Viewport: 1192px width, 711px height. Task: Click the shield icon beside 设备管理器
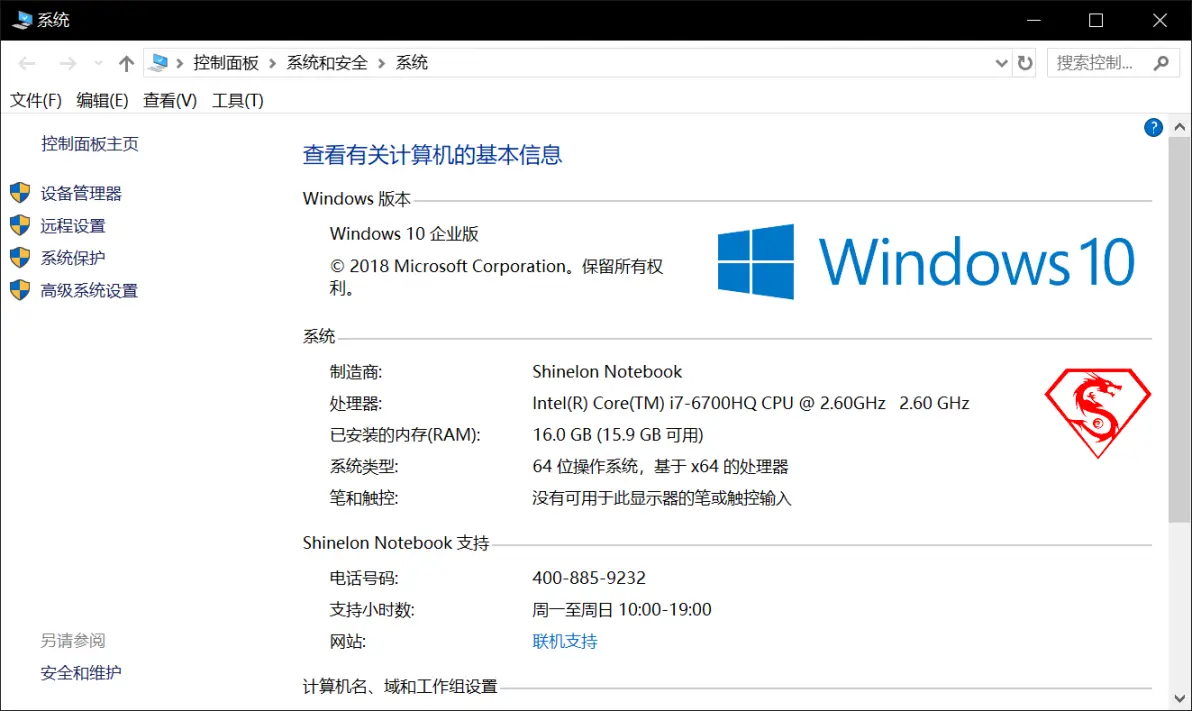pos(20,192)
